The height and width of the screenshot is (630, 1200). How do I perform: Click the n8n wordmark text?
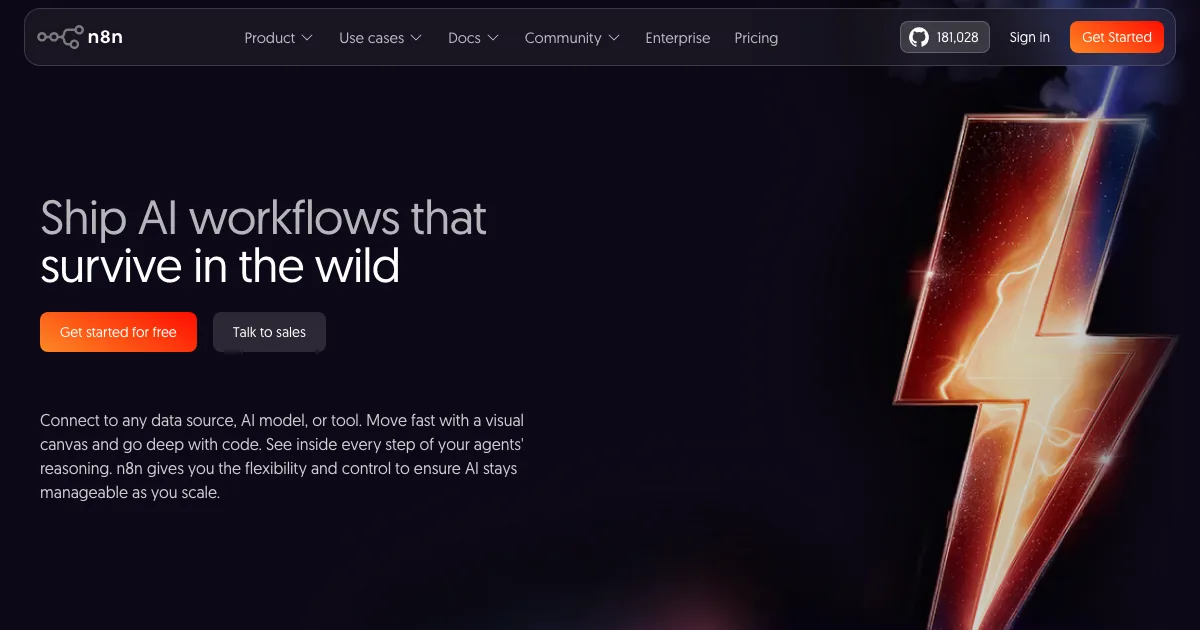coord(105,38)
